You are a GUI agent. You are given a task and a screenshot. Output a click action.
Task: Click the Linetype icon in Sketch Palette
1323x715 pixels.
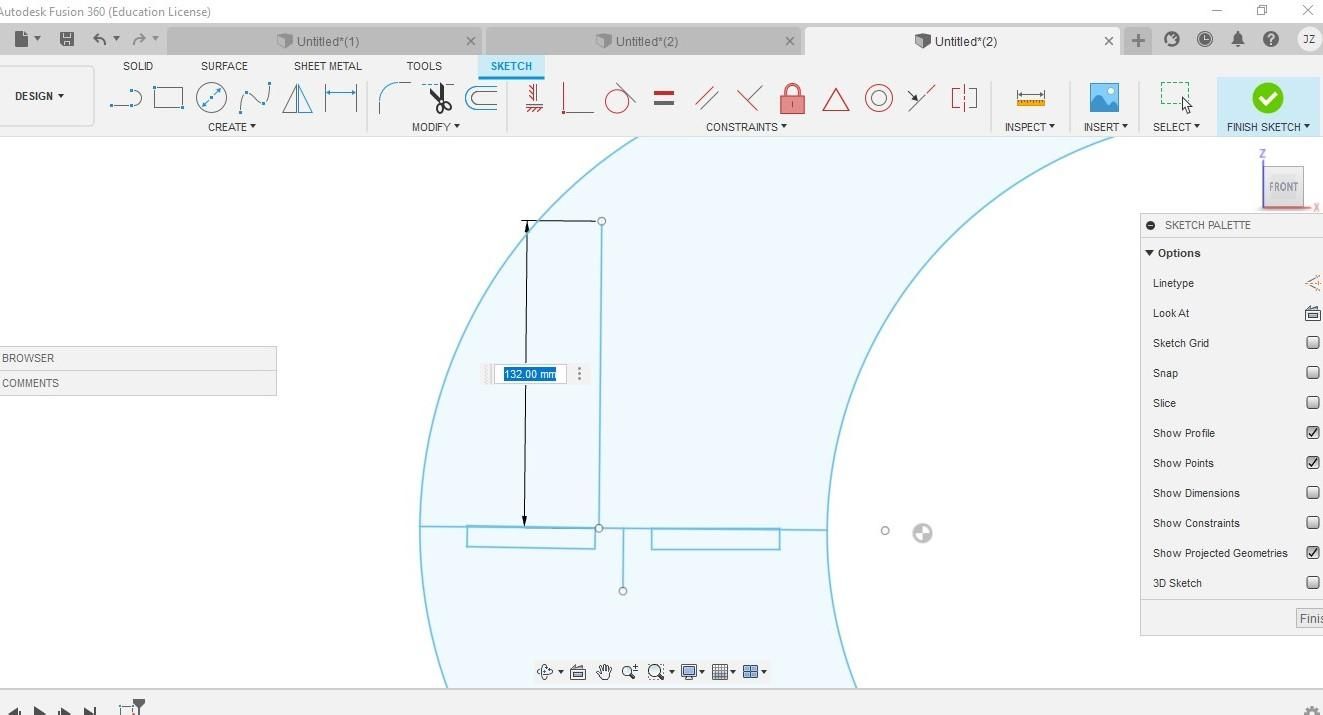click(1312, 283)
